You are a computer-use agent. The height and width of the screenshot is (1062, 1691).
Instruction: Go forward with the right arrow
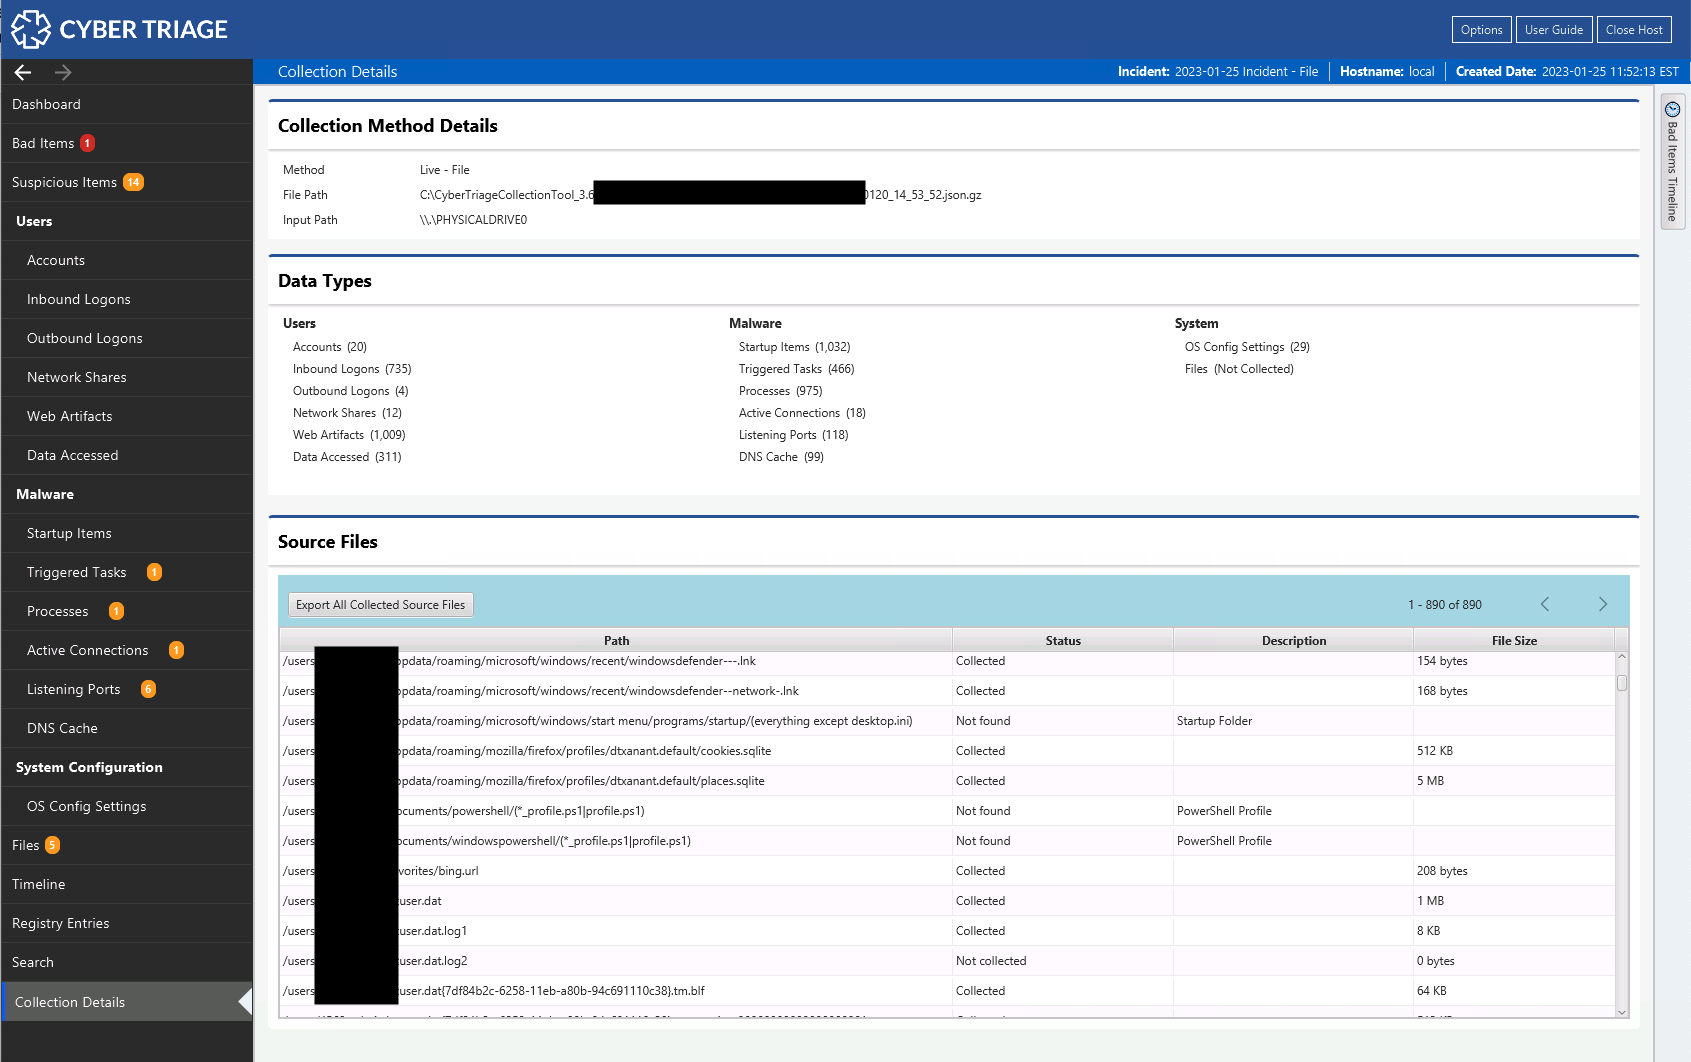coord(63,72)
